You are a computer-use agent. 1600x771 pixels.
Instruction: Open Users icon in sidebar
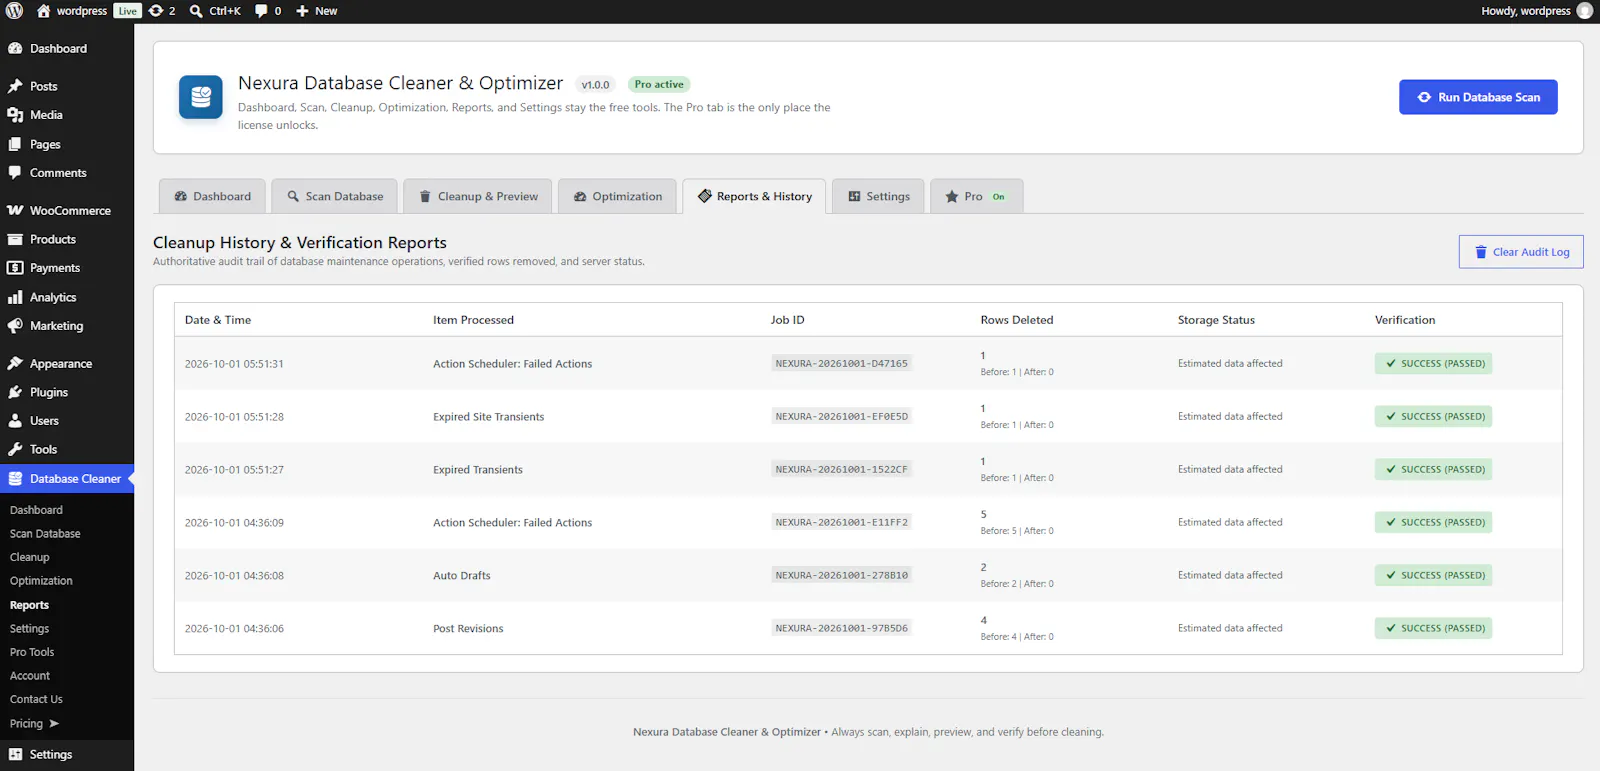point(15,421)
